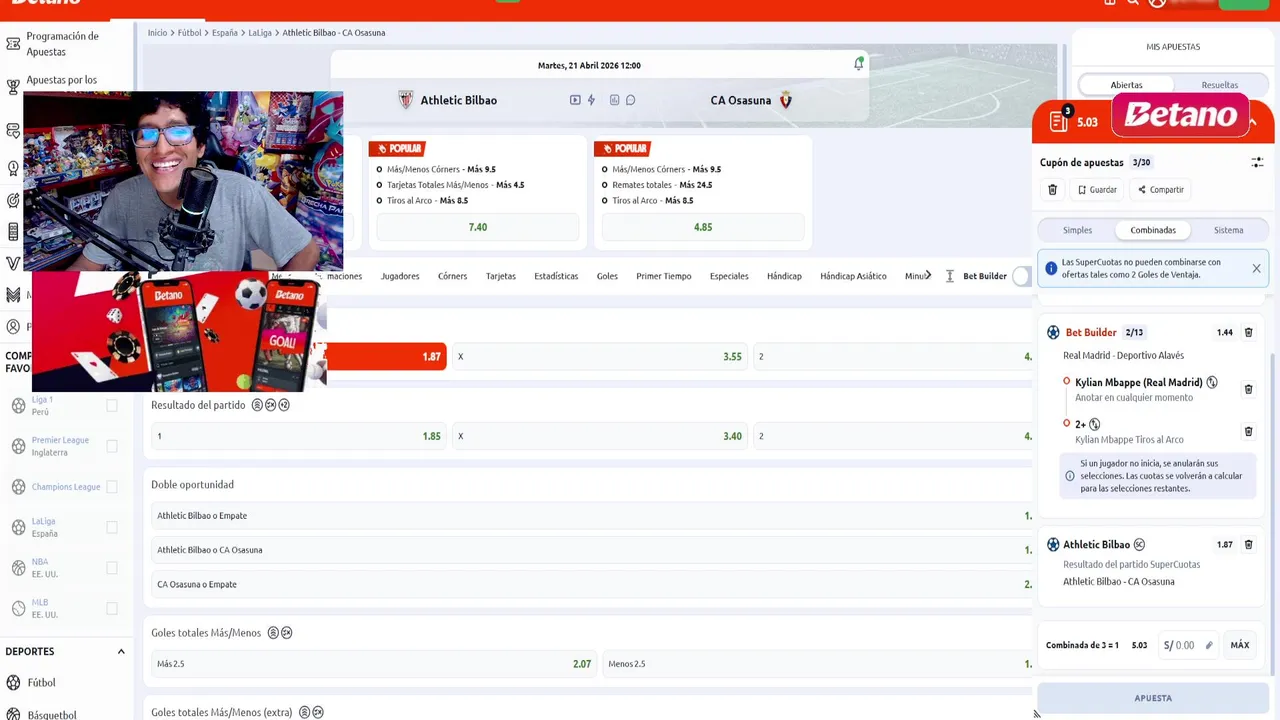1280x720 pixels.
Task: Open the Córners markets tab
Action: coord(452,276)
